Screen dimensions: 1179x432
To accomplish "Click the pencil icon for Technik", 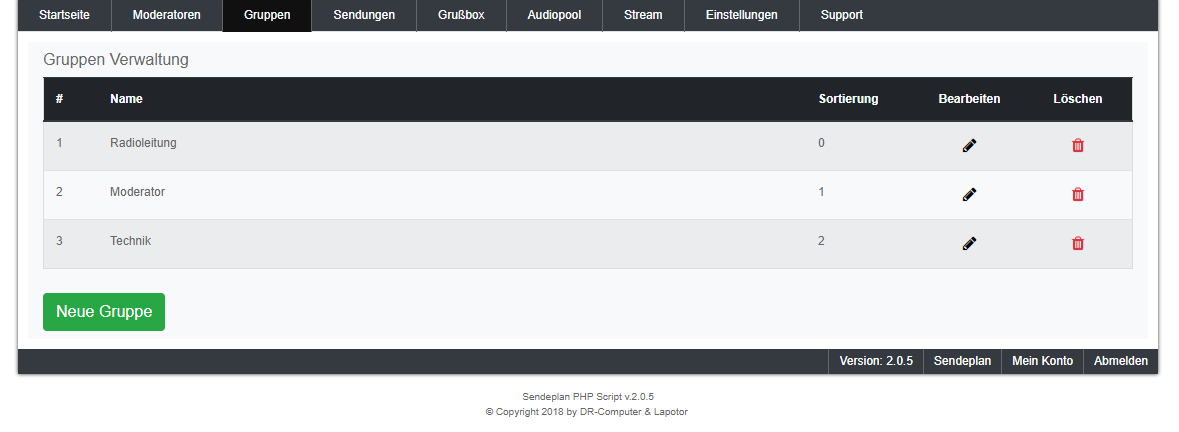I will pos(969,243).
